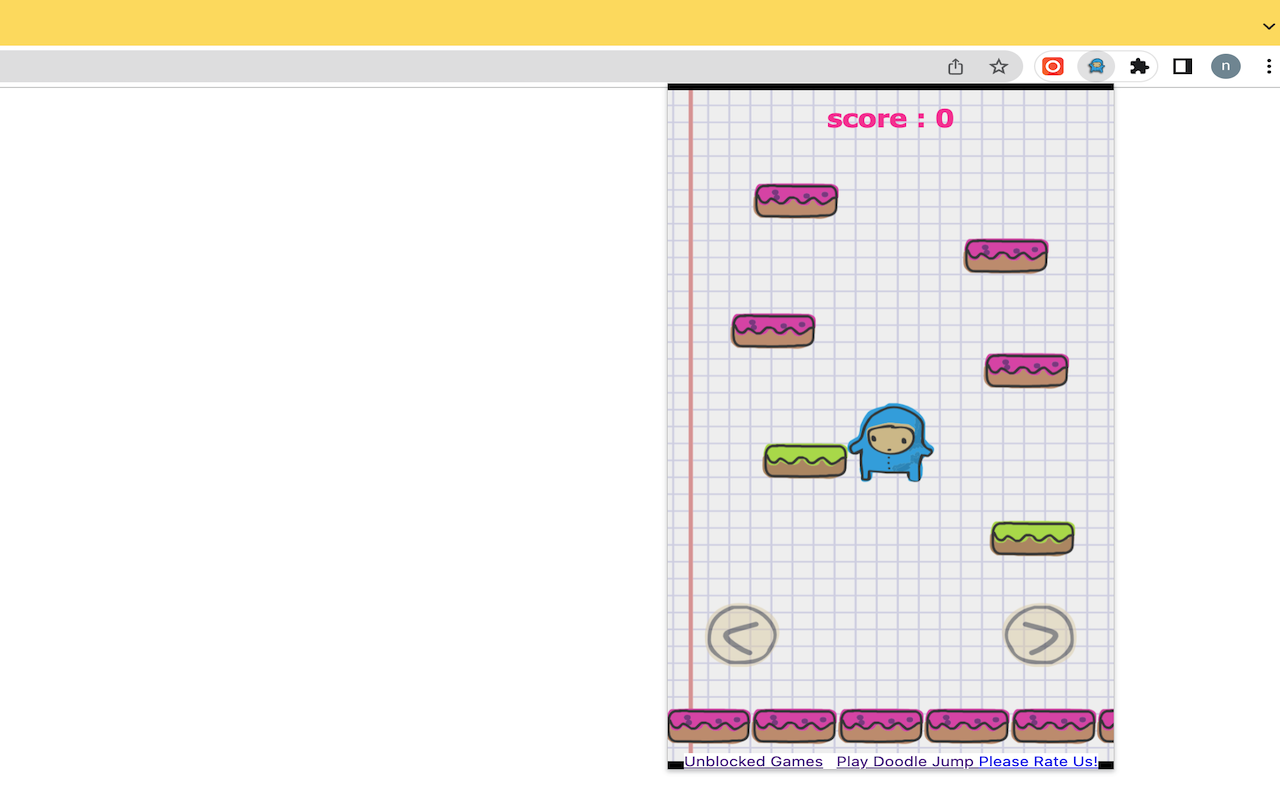This screenshot has width=1280, height=800.
Task: Click the red circle extension icon
Action: pos(1053,66)
